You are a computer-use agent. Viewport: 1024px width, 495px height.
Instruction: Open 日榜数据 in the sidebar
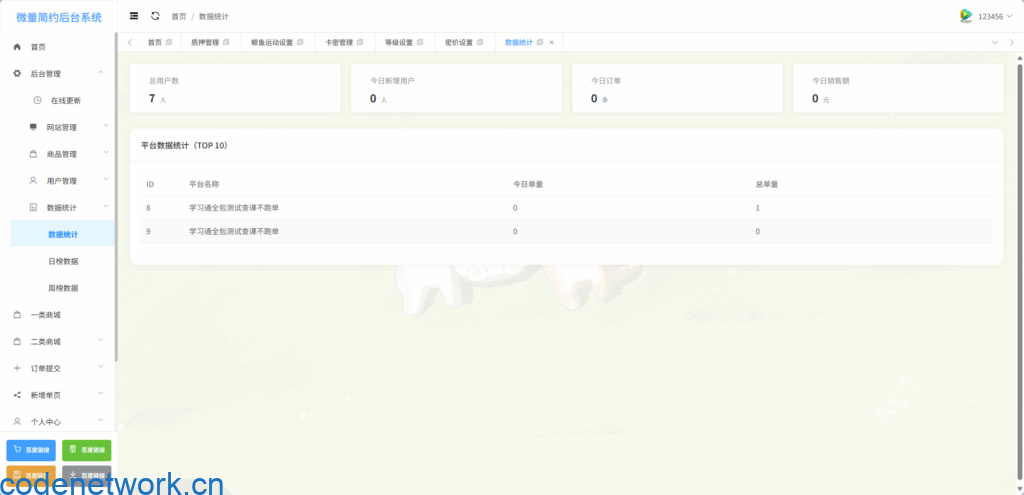click(63, 261)
